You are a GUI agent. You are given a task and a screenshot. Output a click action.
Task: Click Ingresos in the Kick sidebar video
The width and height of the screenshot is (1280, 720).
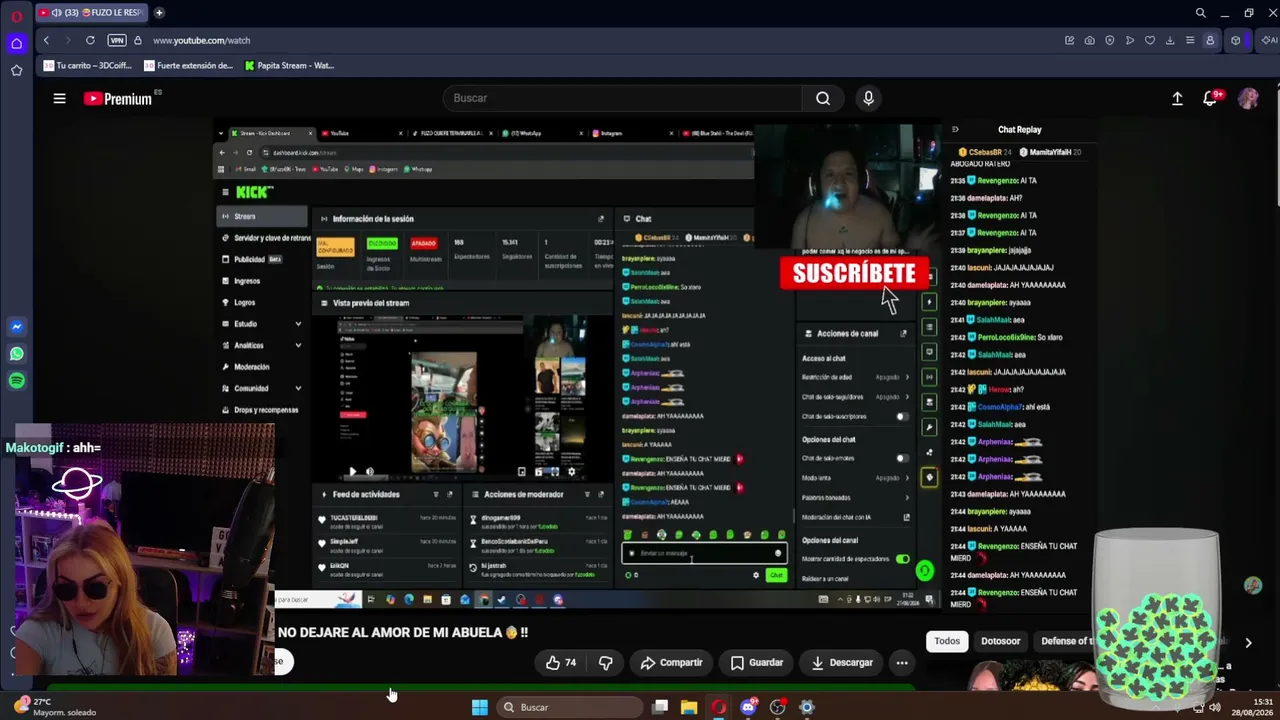pos(247,281)
